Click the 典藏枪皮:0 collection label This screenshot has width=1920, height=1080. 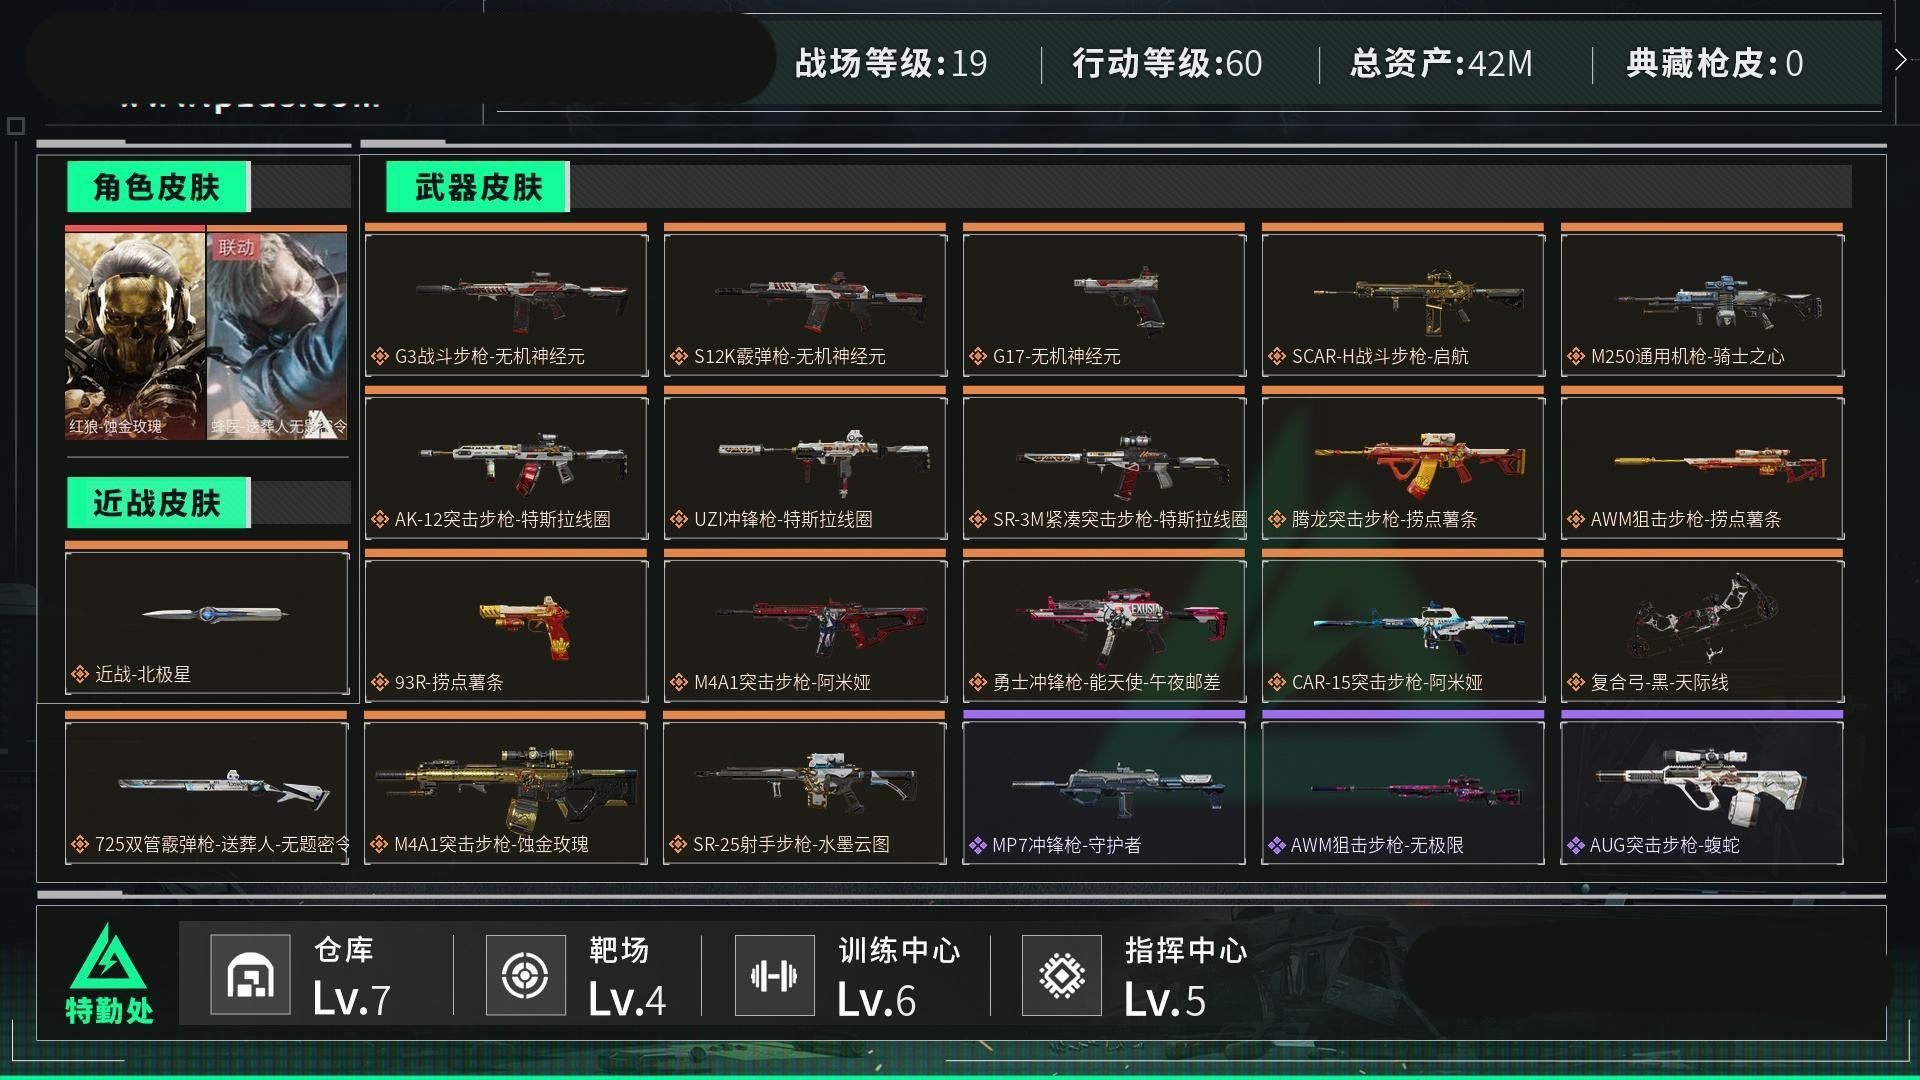[1714, 64]
